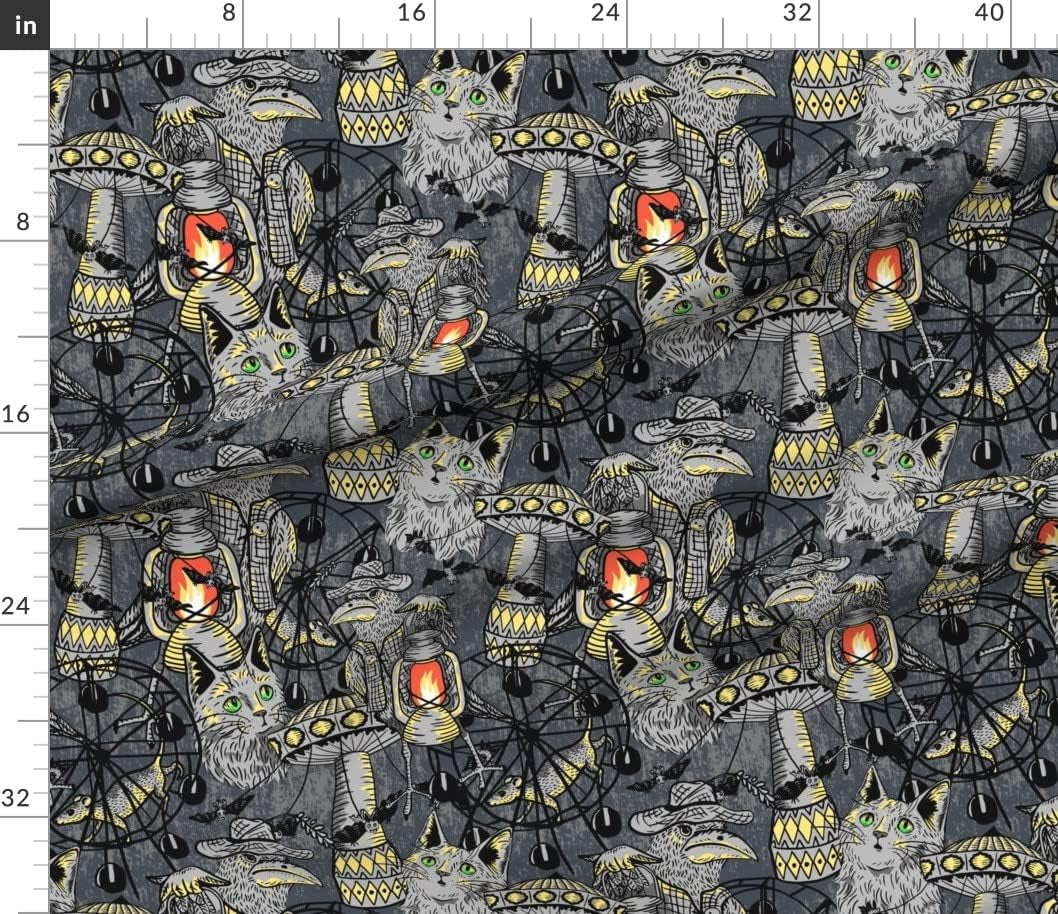
Task: Click the number 24 on the top ruler
Action: 603,14
